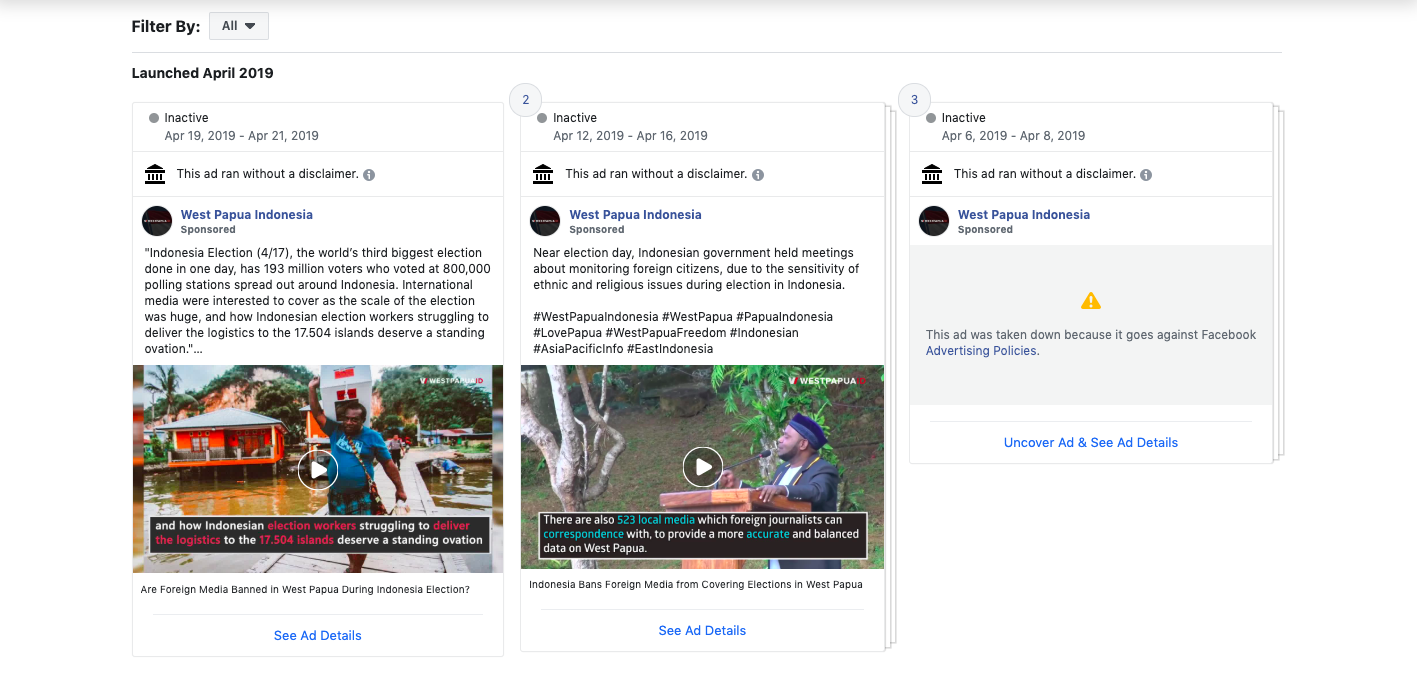This screenshot has width=1417, height=693.
Task: Click date range Apr 6, 2019 - Apr 8, 2019
Action: click(x=1013, y=136)
